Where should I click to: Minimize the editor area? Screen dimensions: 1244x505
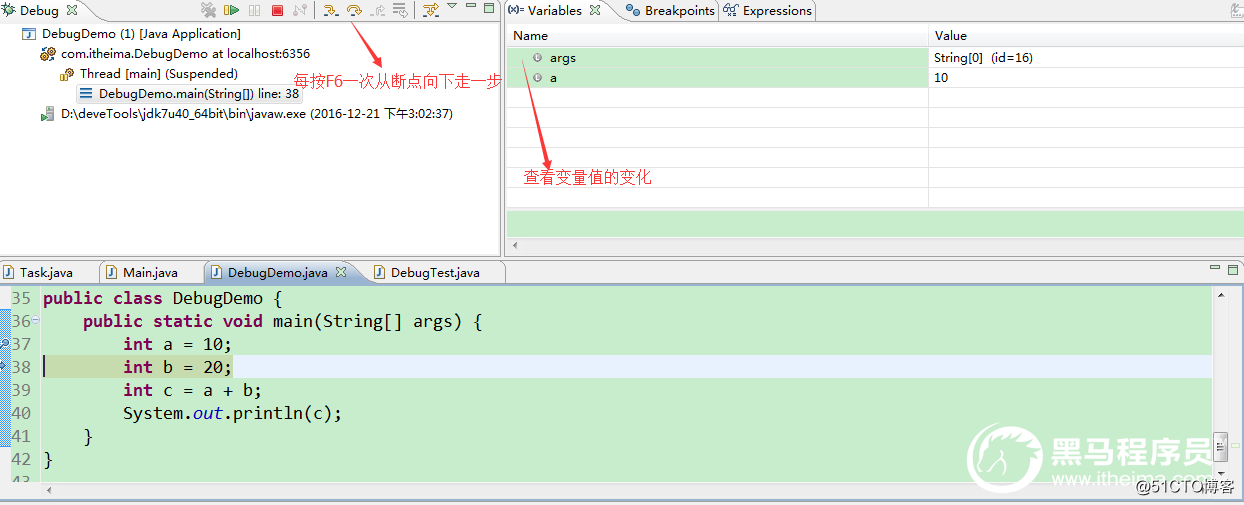[1216, 269]
